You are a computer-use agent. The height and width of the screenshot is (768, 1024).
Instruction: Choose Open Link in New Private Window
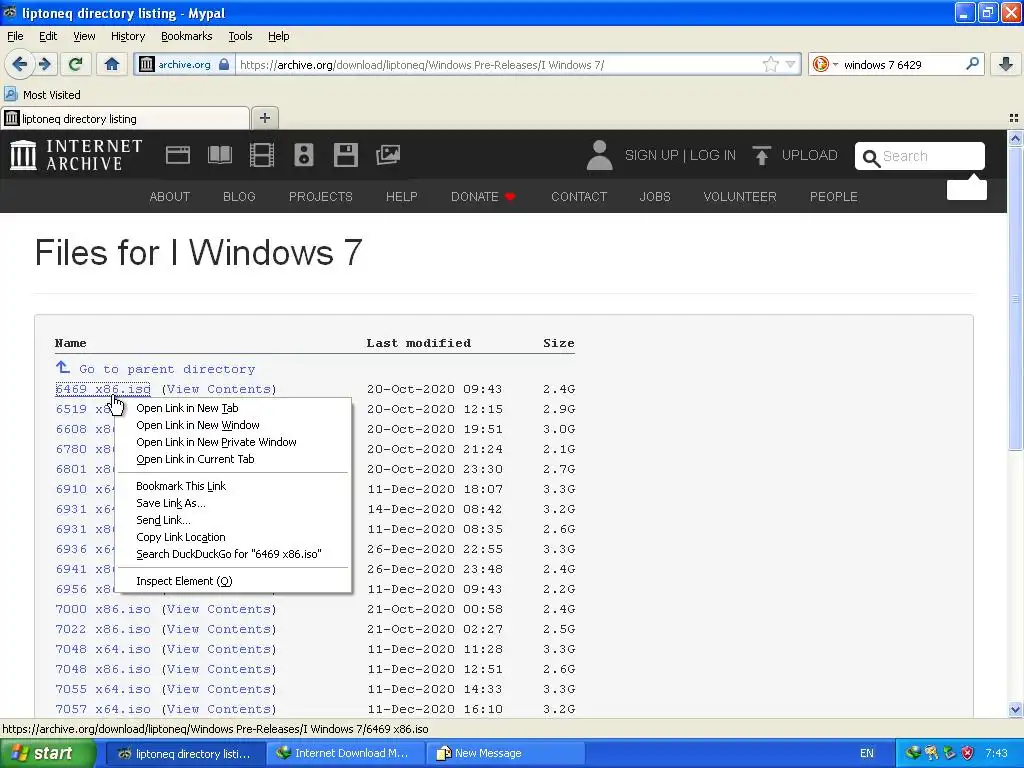233,442
